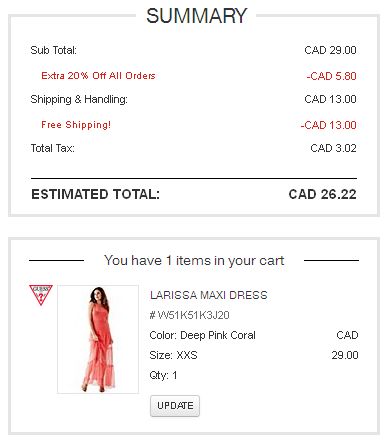
Task: Click the ESTIMATED TOTAL label
Action: pyautogui.click(x=95, y=194)
